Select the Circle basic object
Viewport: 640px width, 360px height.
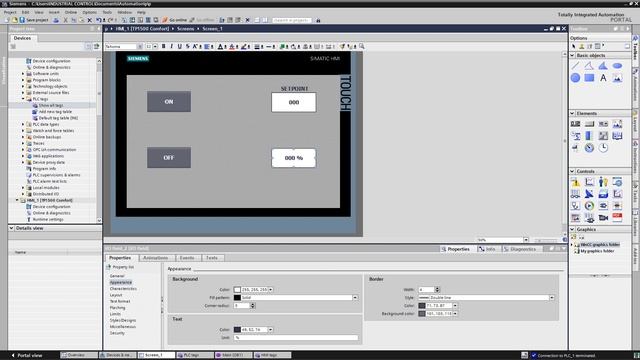pyautogui.click(x=576, y=78)
